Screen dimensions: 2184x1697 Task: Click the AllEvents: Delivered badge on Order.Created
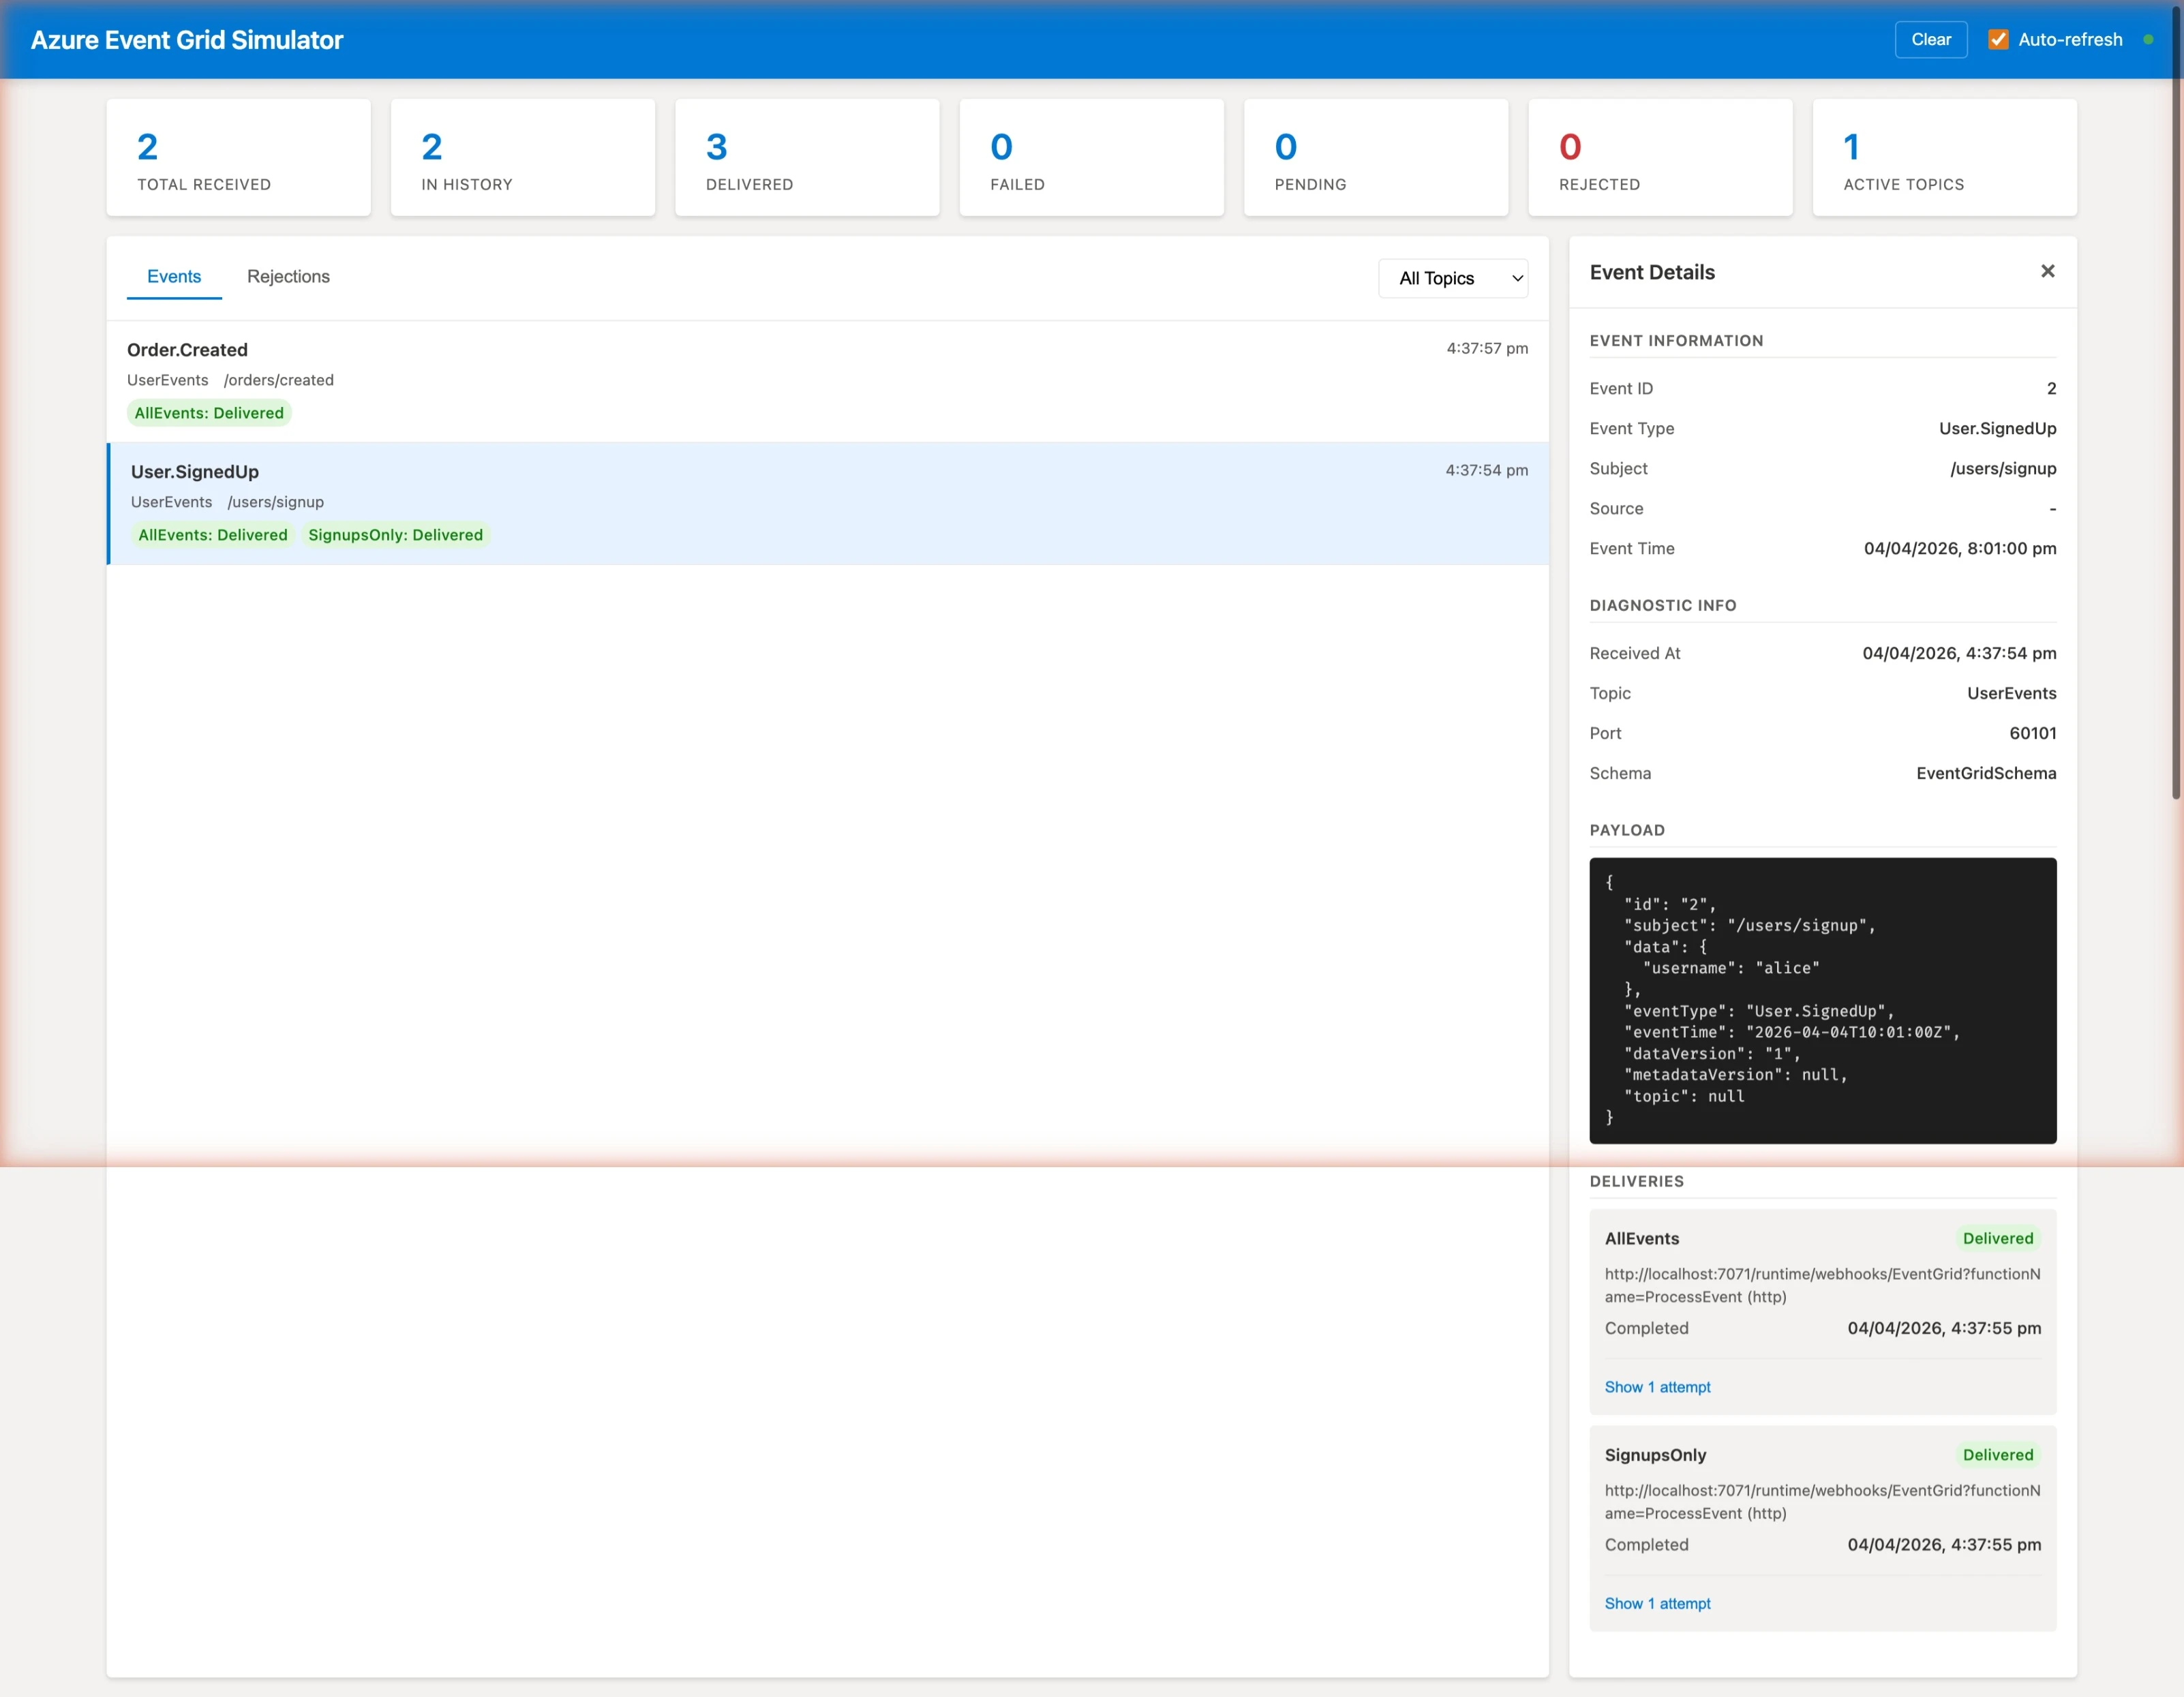208,412
